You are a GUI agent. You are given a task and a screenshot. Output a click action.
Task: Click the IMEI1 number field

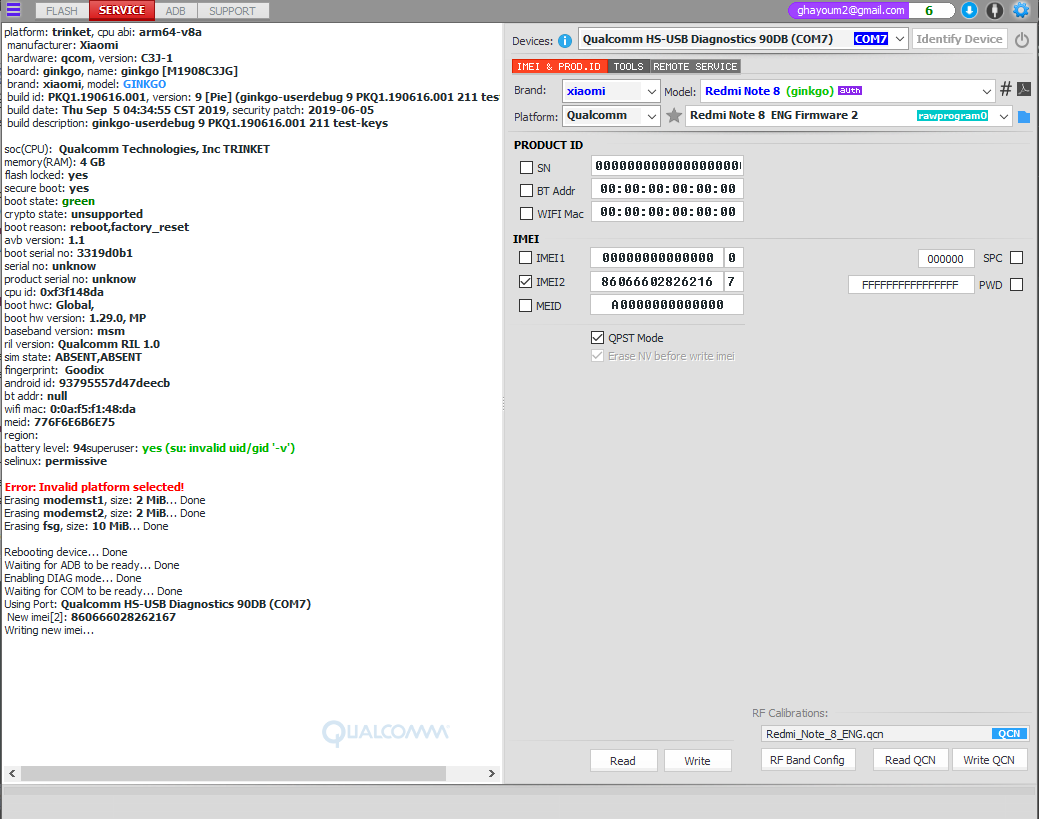click(x=657, y=258)
